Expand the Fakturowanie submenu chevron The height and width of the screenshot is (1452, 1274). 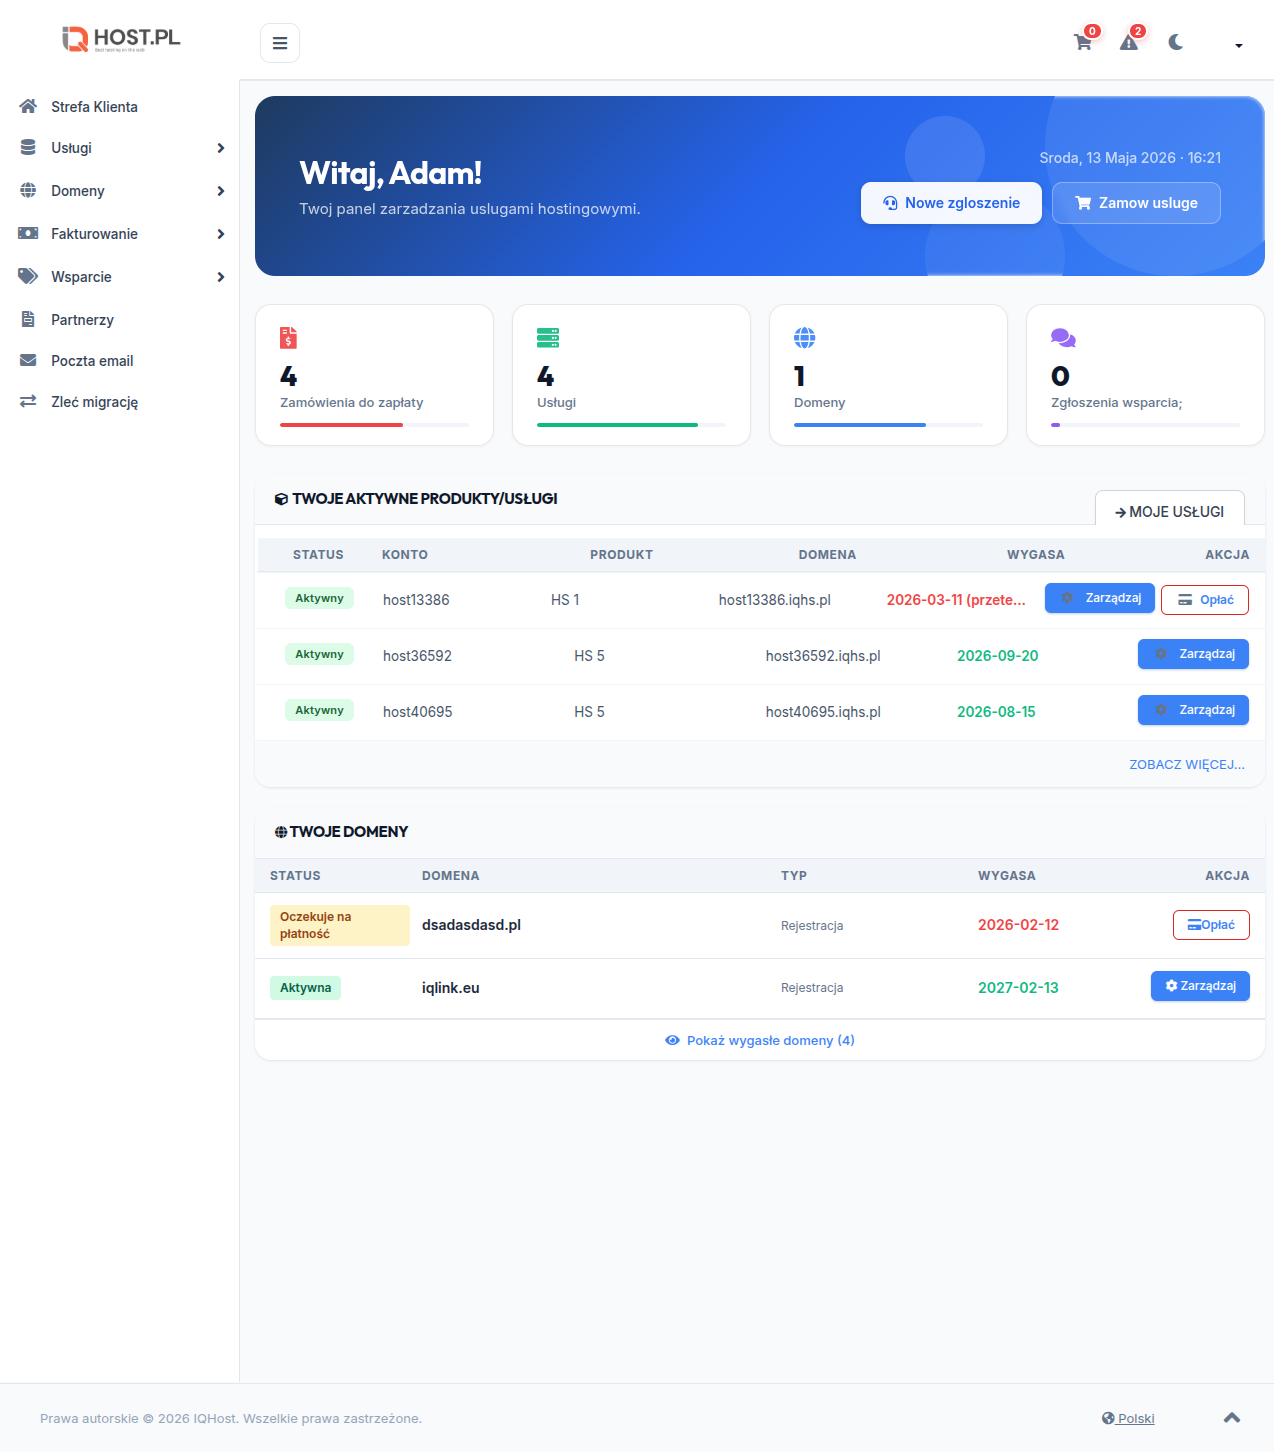(x=221, y=234)
